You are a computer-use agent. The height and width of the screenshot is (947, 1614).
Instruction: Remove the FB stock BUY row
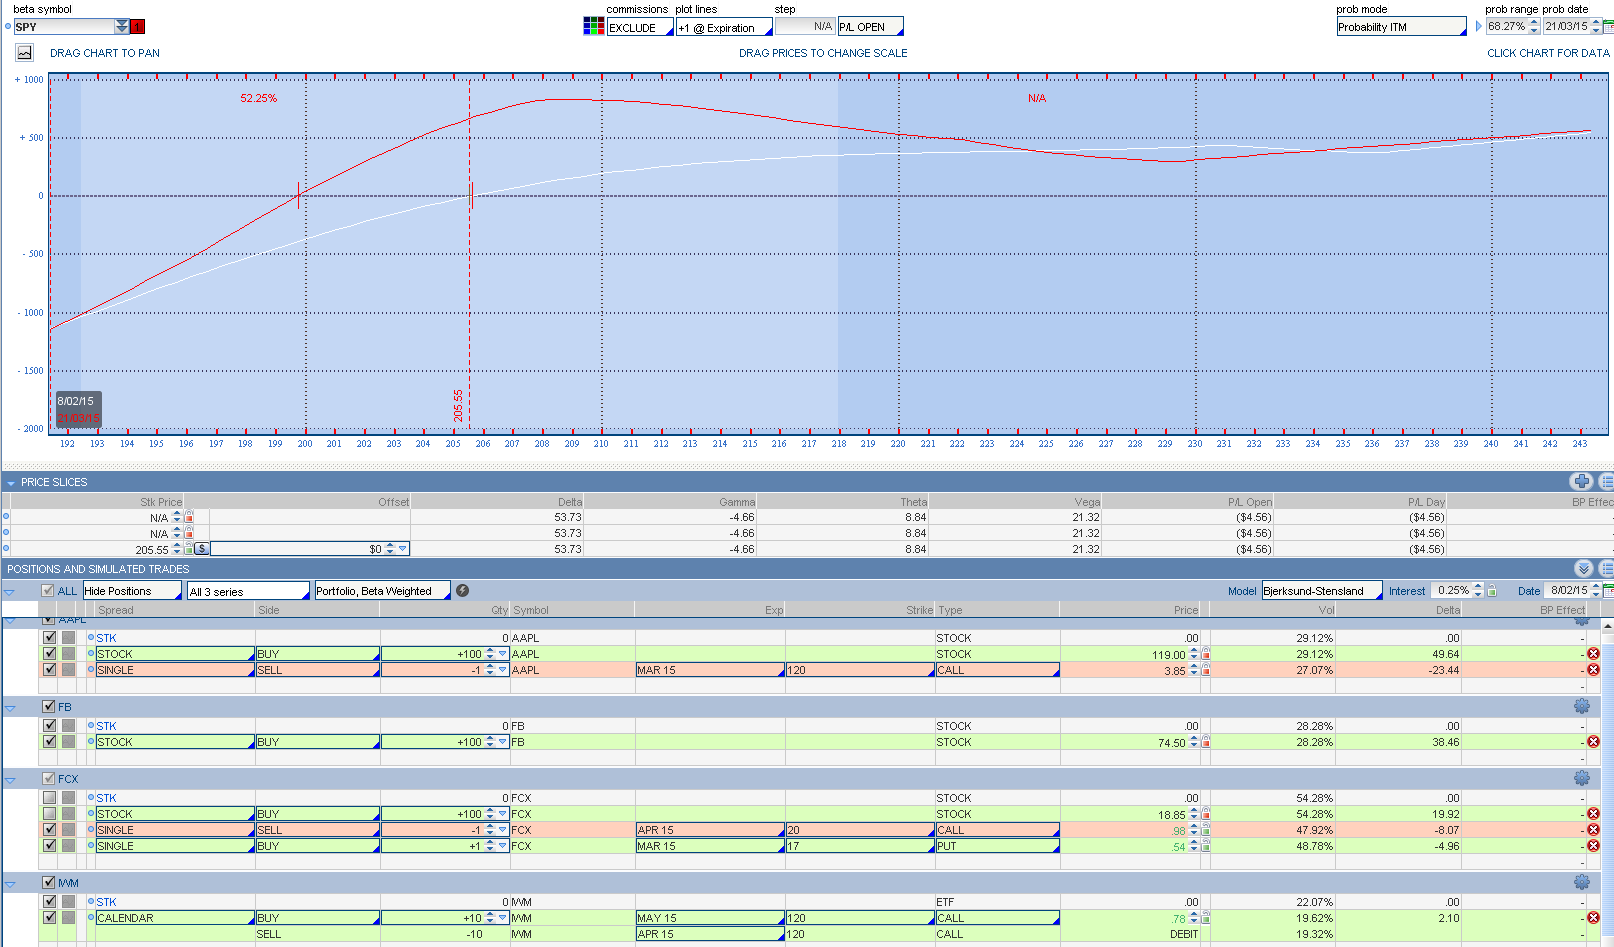1593,742
